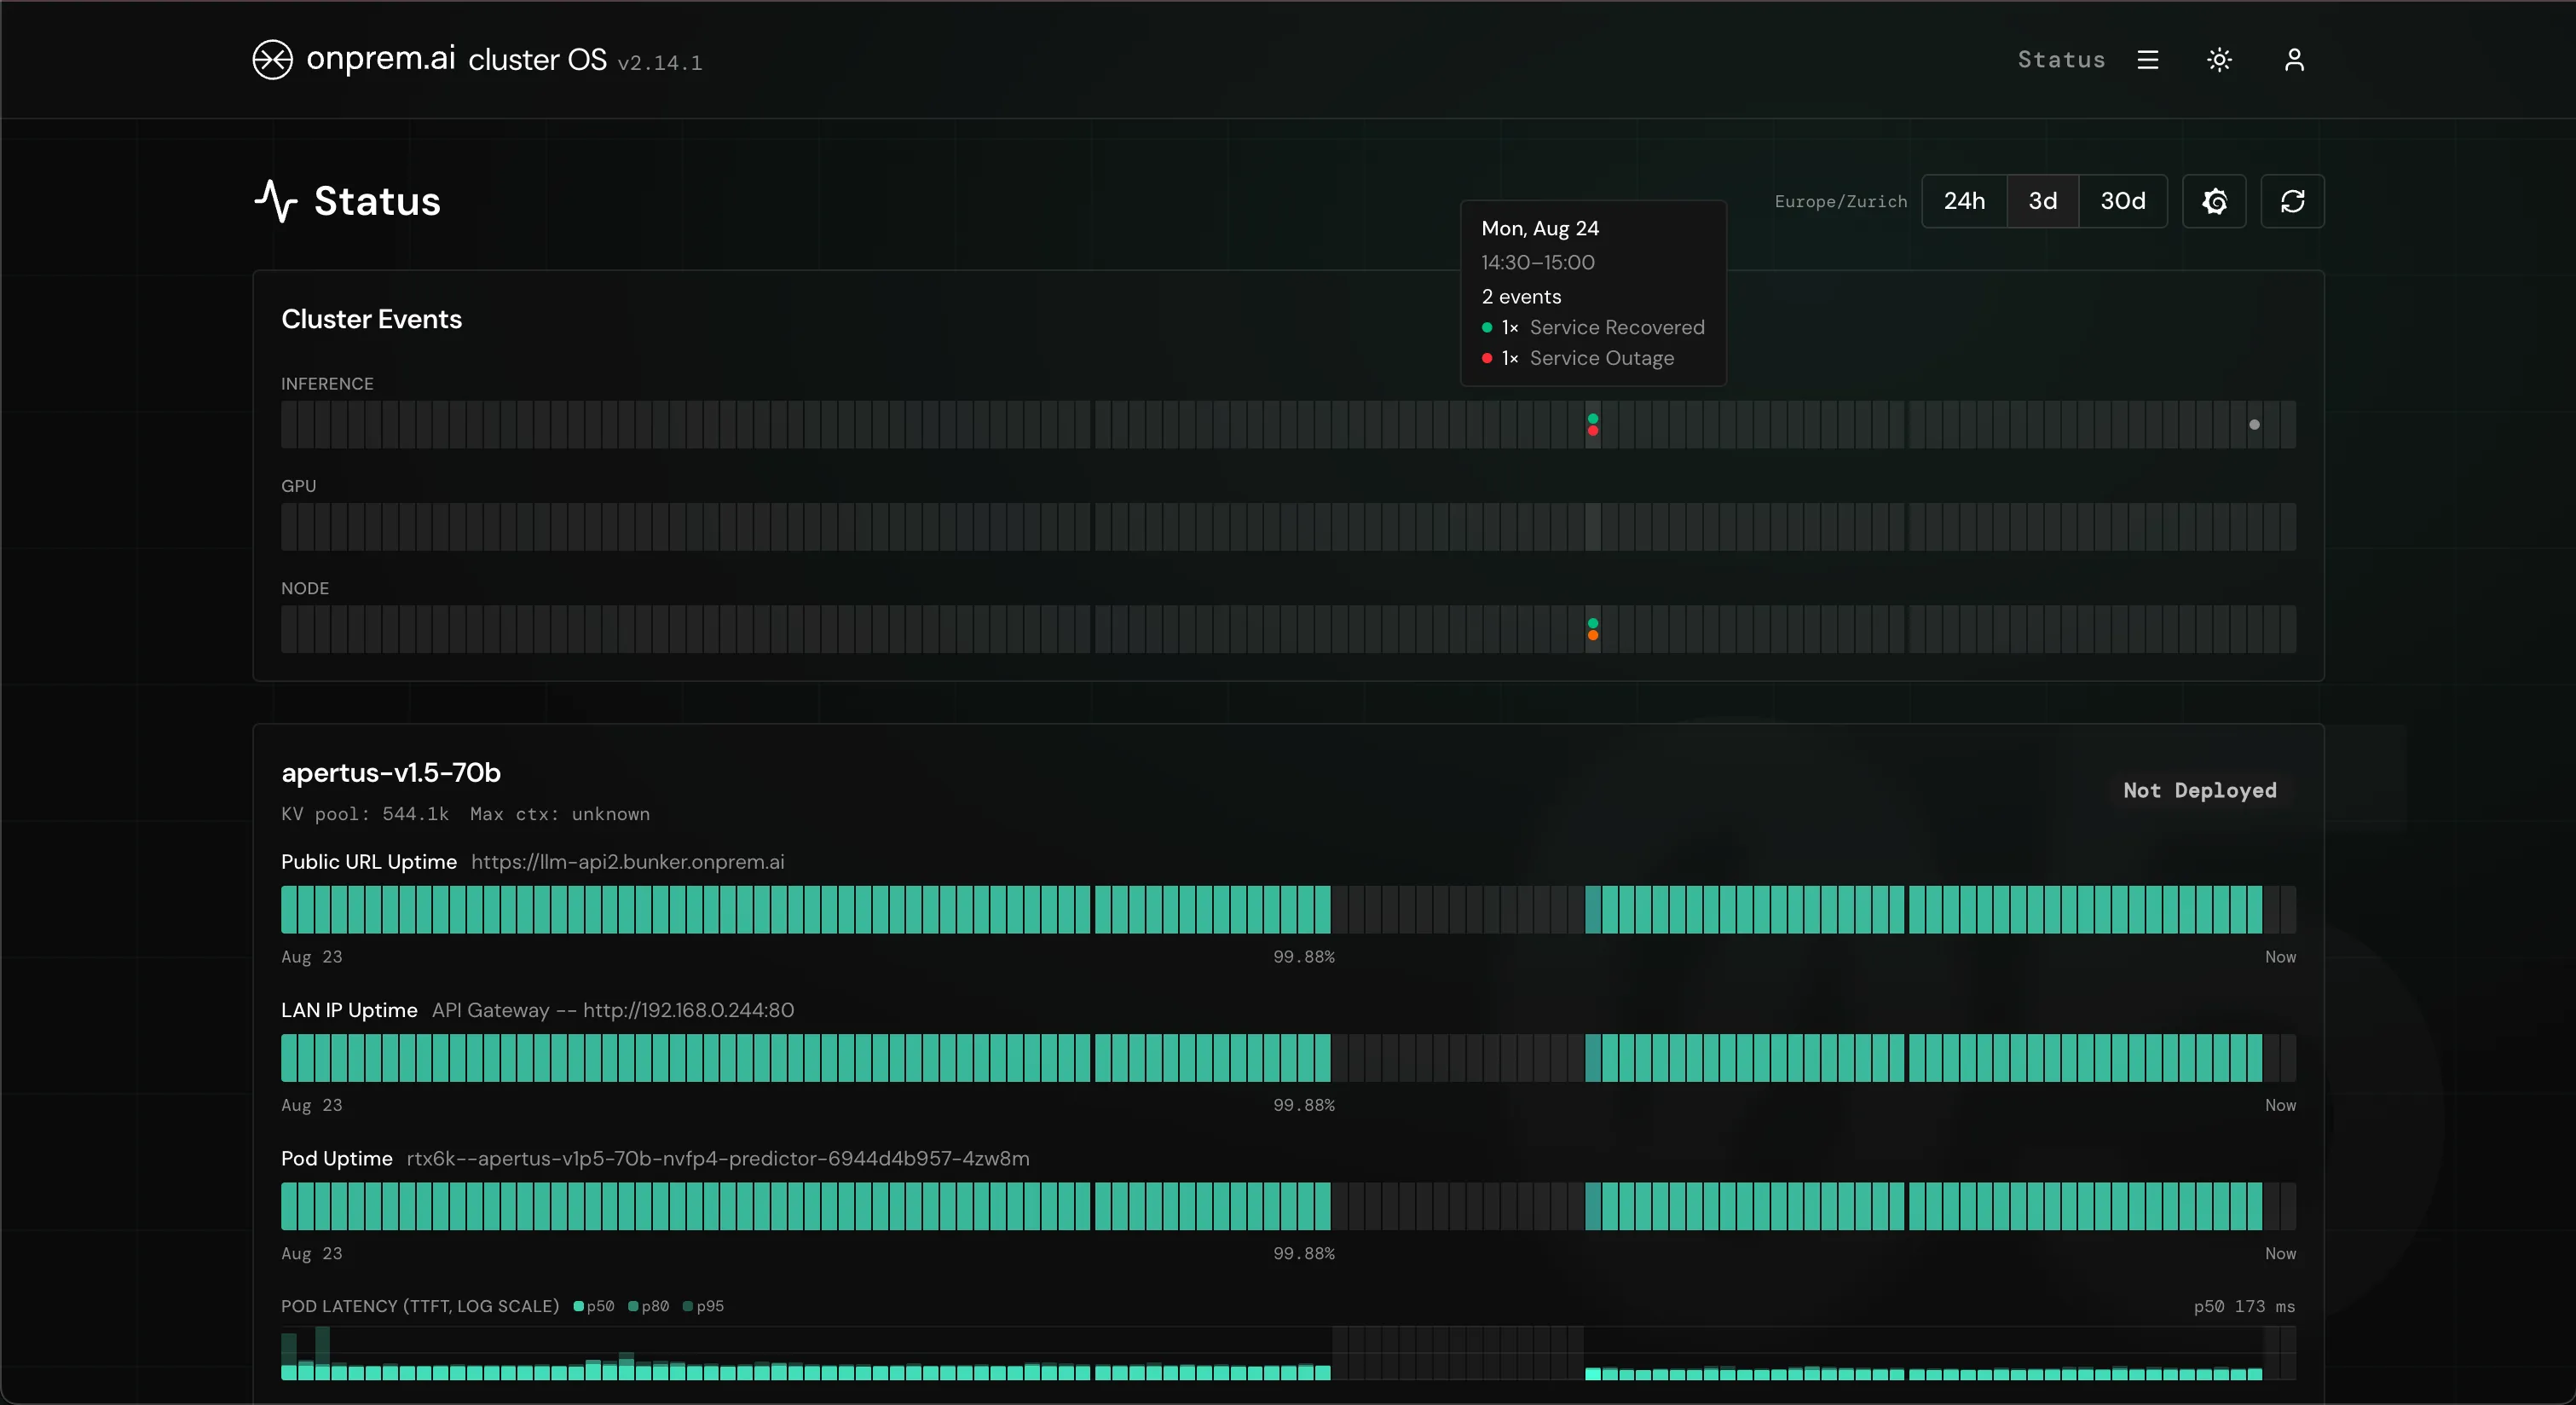Click the Status pulse icon beside heading
The image size is (2576, 1405).
pos(276,201)
